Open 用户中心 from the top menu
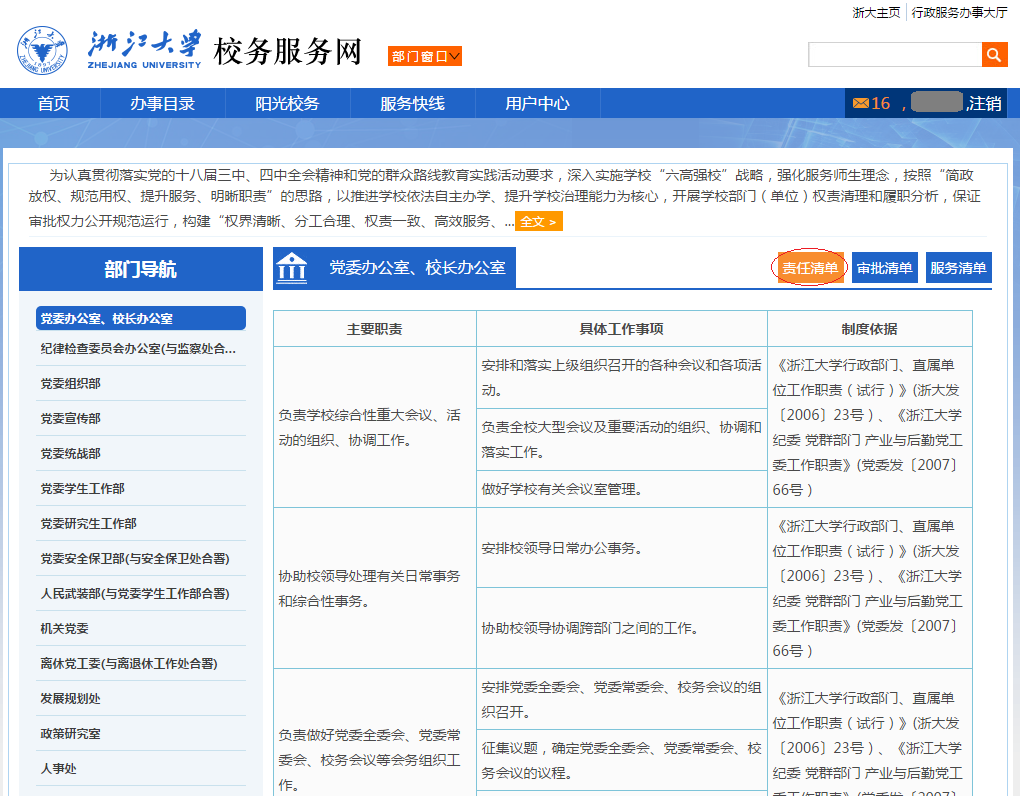Image resolution: width=1020 pixels, height=796 pixels. point(537,103)
